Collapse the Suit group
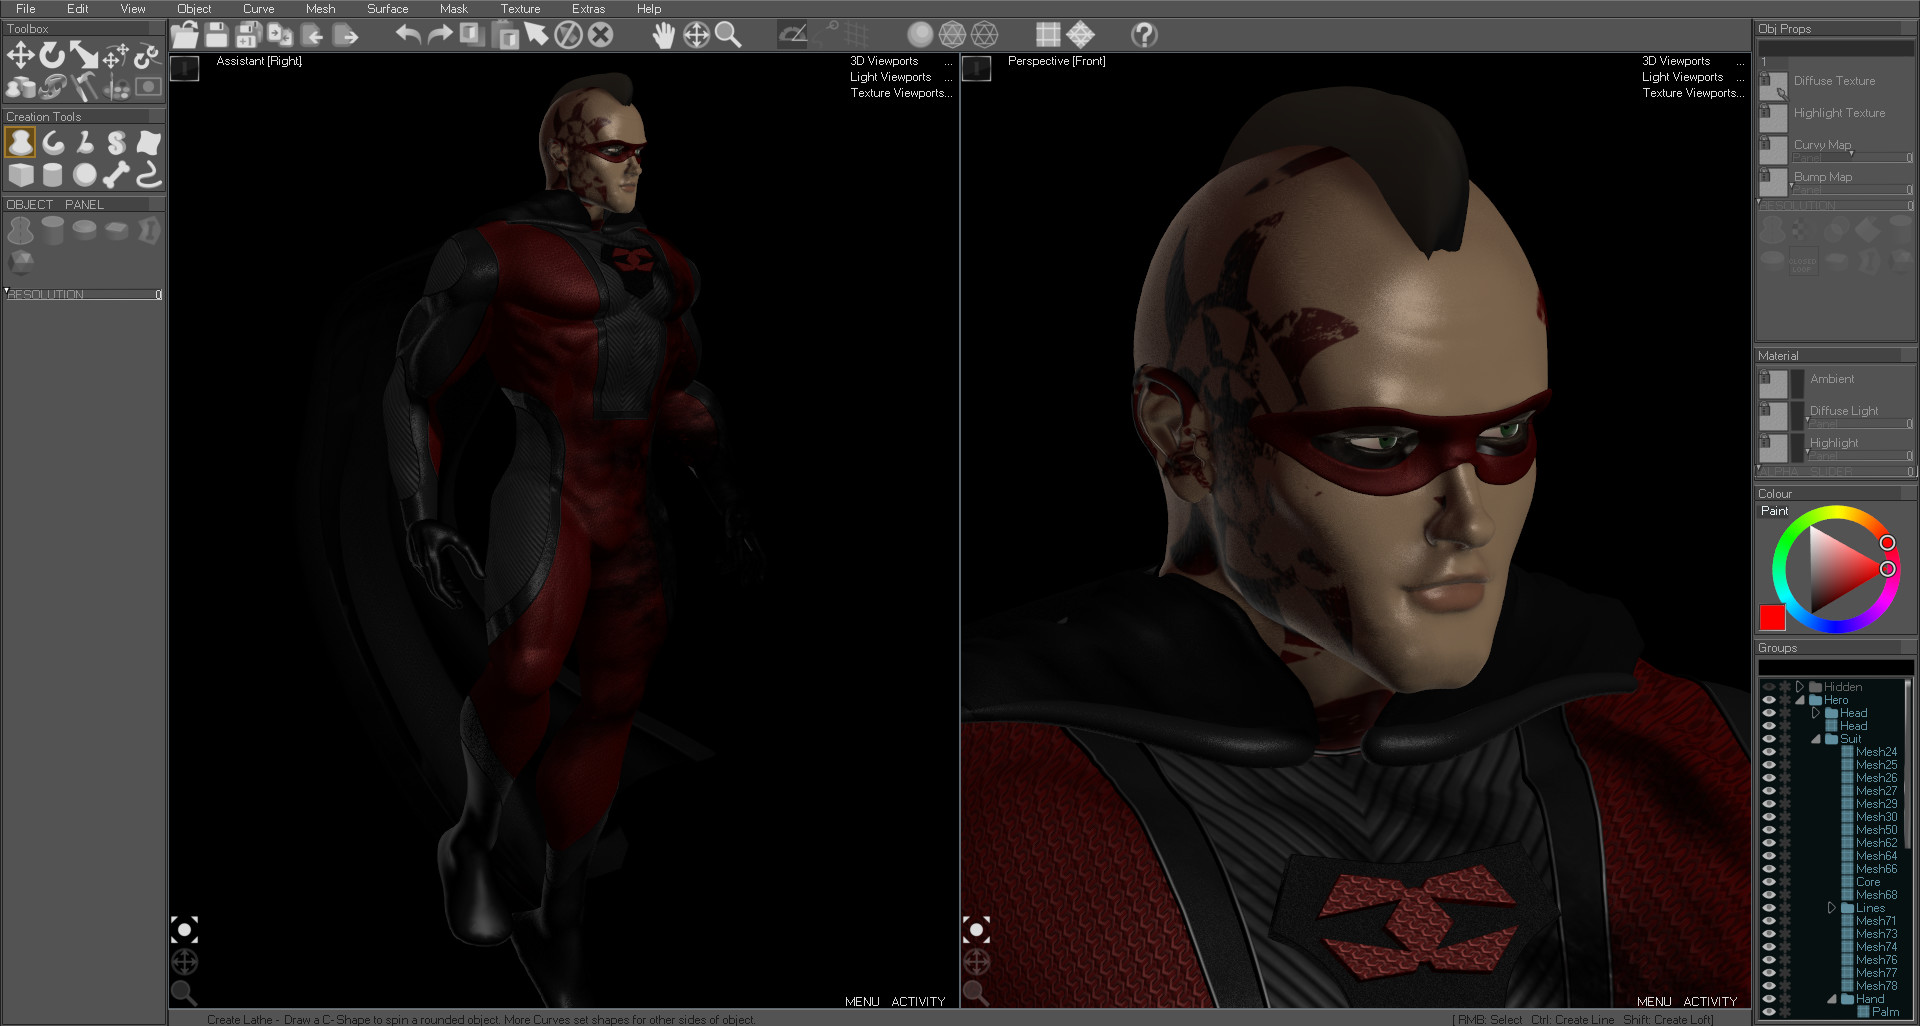 (1815, 739)
